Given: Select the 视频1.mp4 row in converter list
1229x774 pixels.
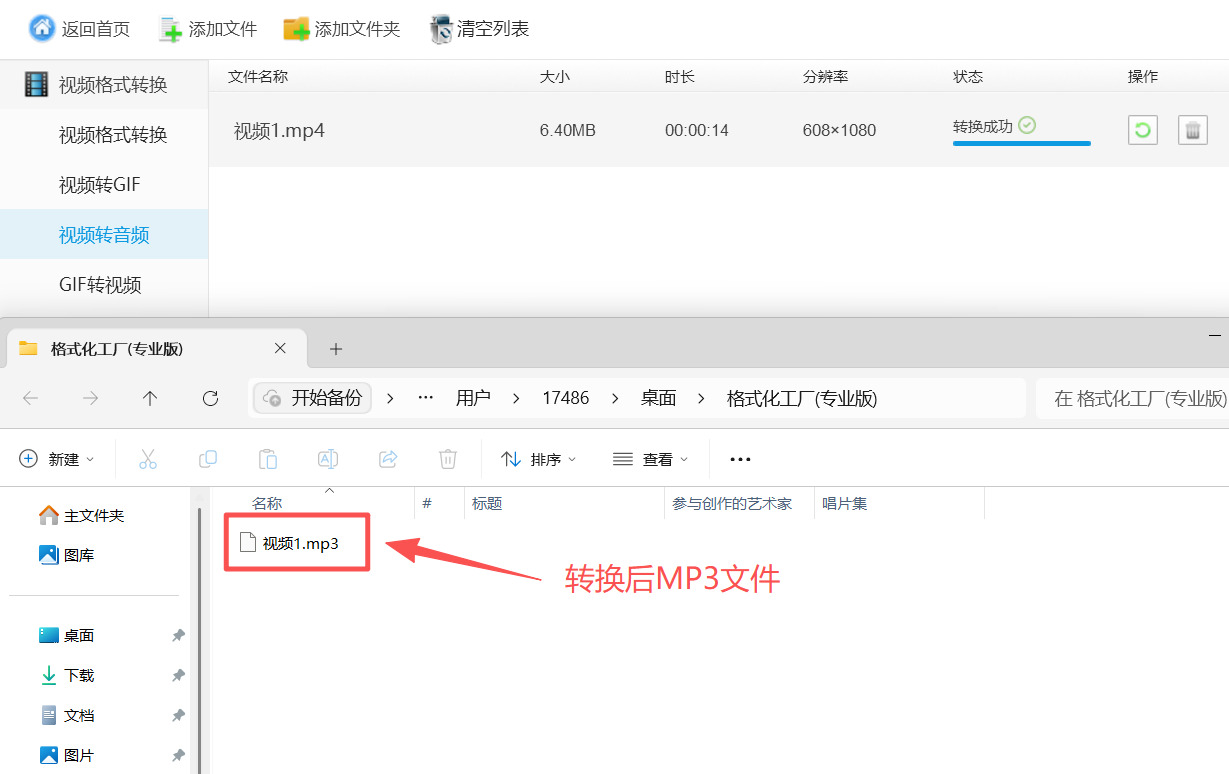Looking at the screenshot, I should point(718,130).
